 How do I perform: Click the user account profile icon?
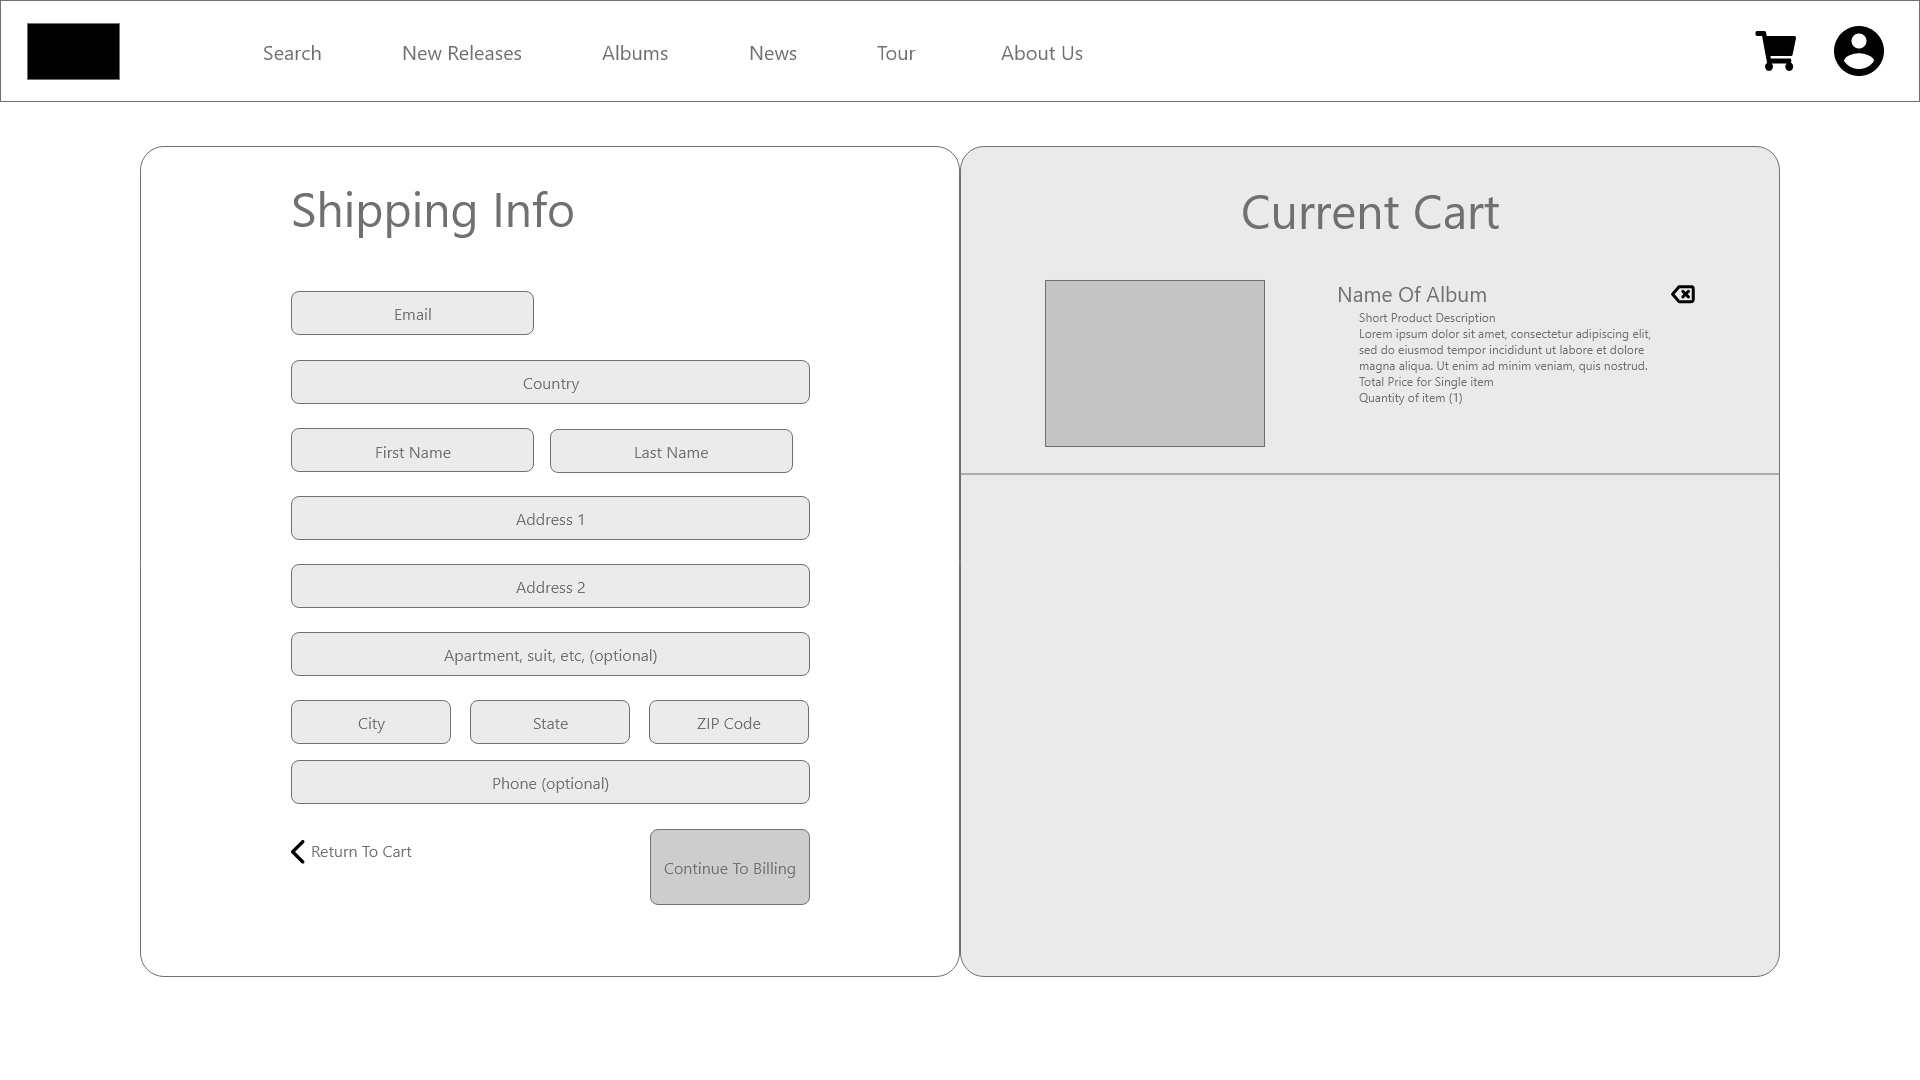click(1858, 52)
